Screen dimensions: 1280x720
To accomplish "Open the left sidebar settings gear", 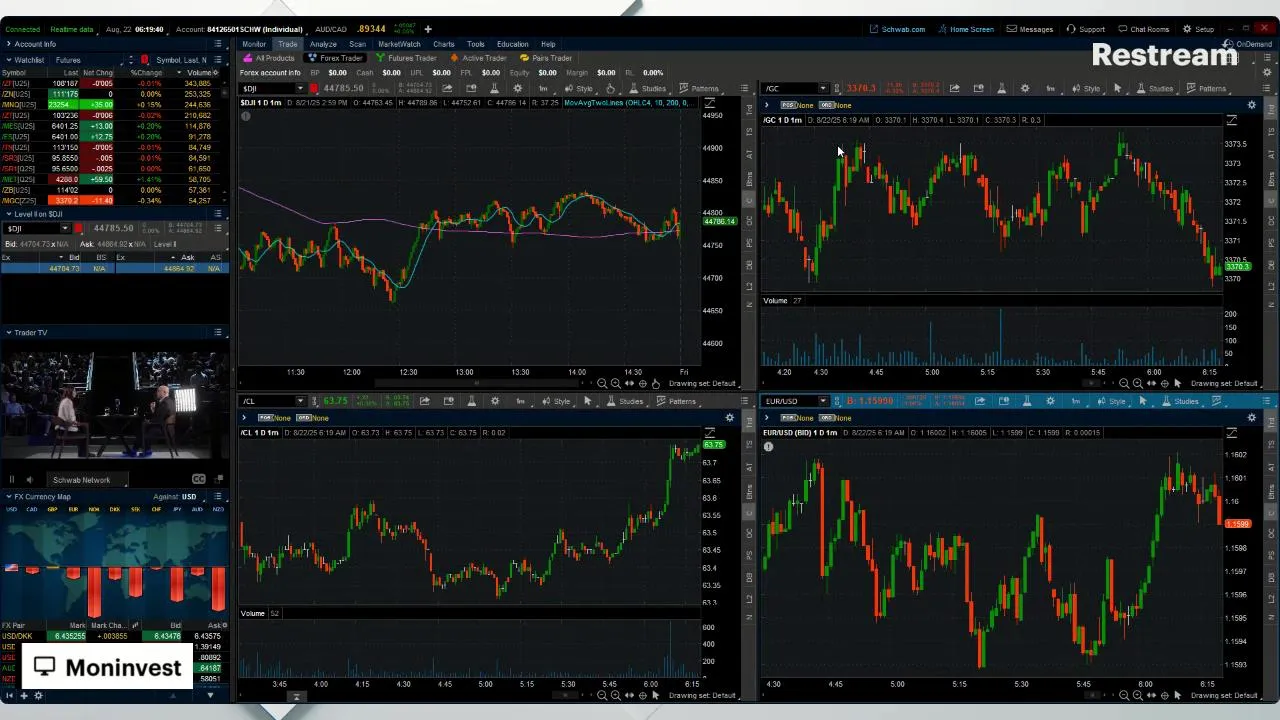I will click(x=39, y=696).
